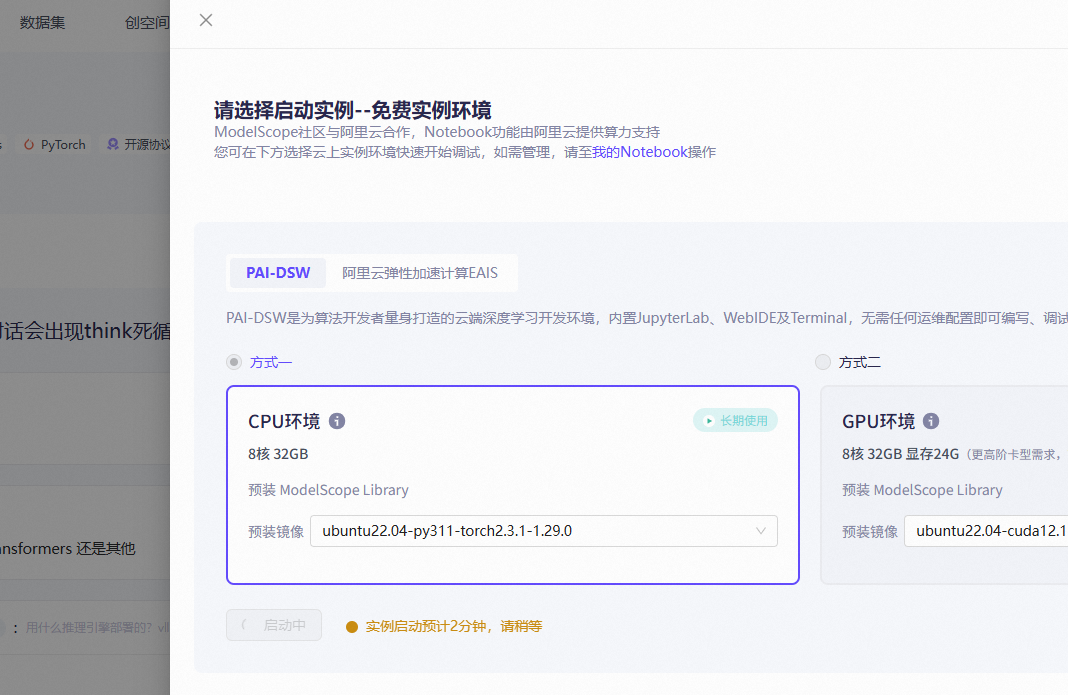Click the 开源协议 license icon
Viewport: 1068px width, 695px height.
tap(113, 144)
